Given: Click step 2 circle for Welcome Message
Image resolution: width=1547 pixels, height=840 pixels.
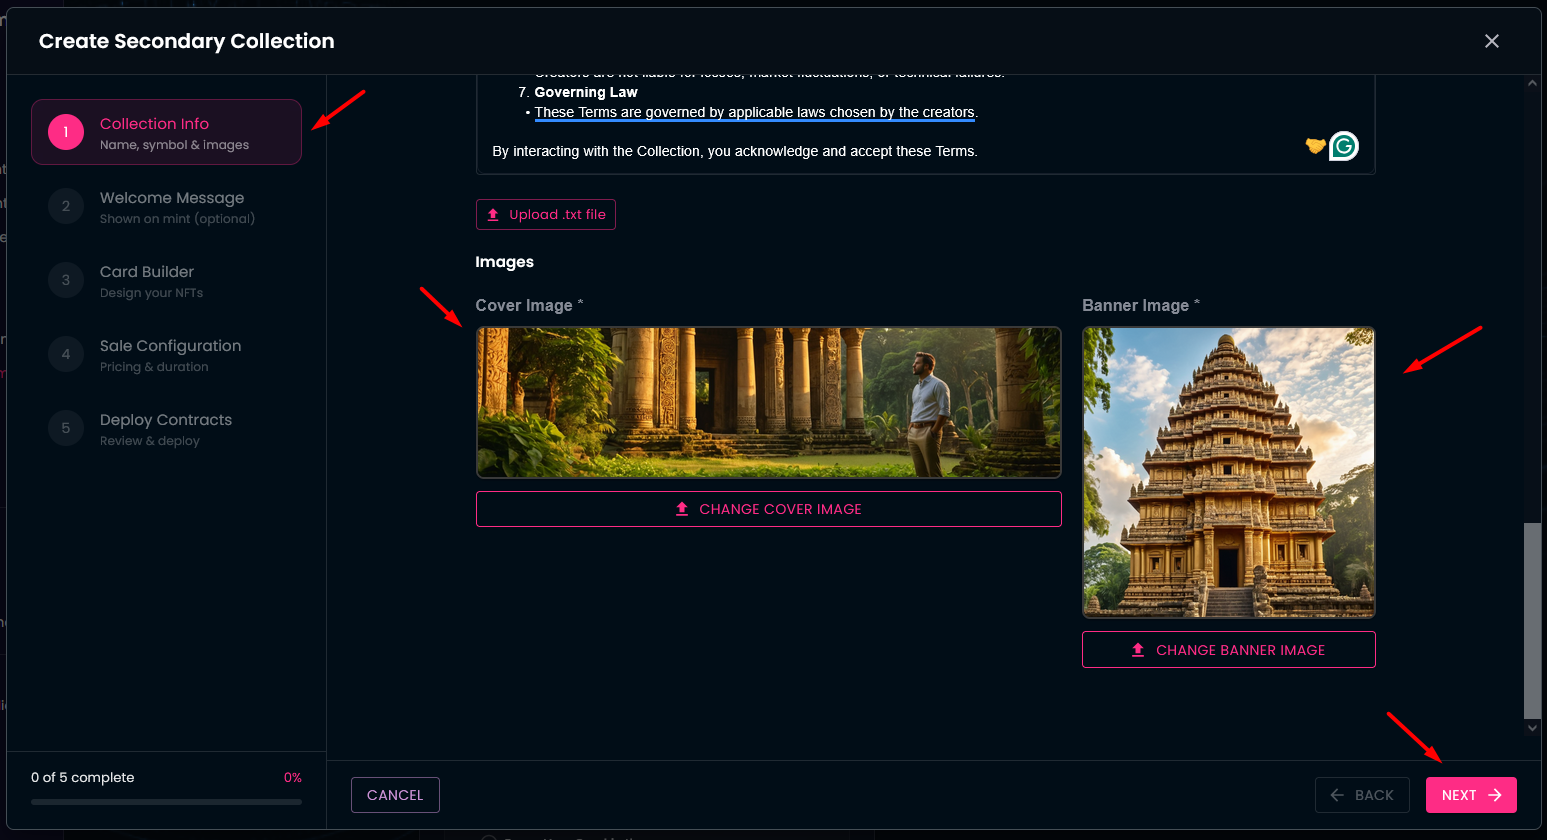Looking at the screenshot, I should 66,206.
